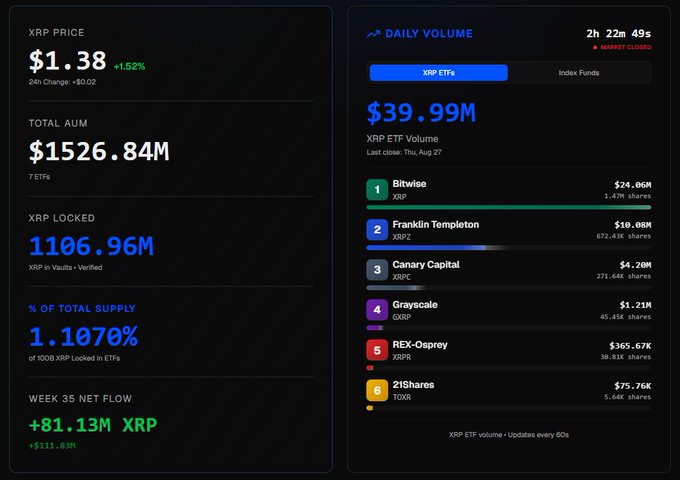Click the WEEK 35 NET FLOW heading
The image size is (680, 480).
[x=80, y=399]
